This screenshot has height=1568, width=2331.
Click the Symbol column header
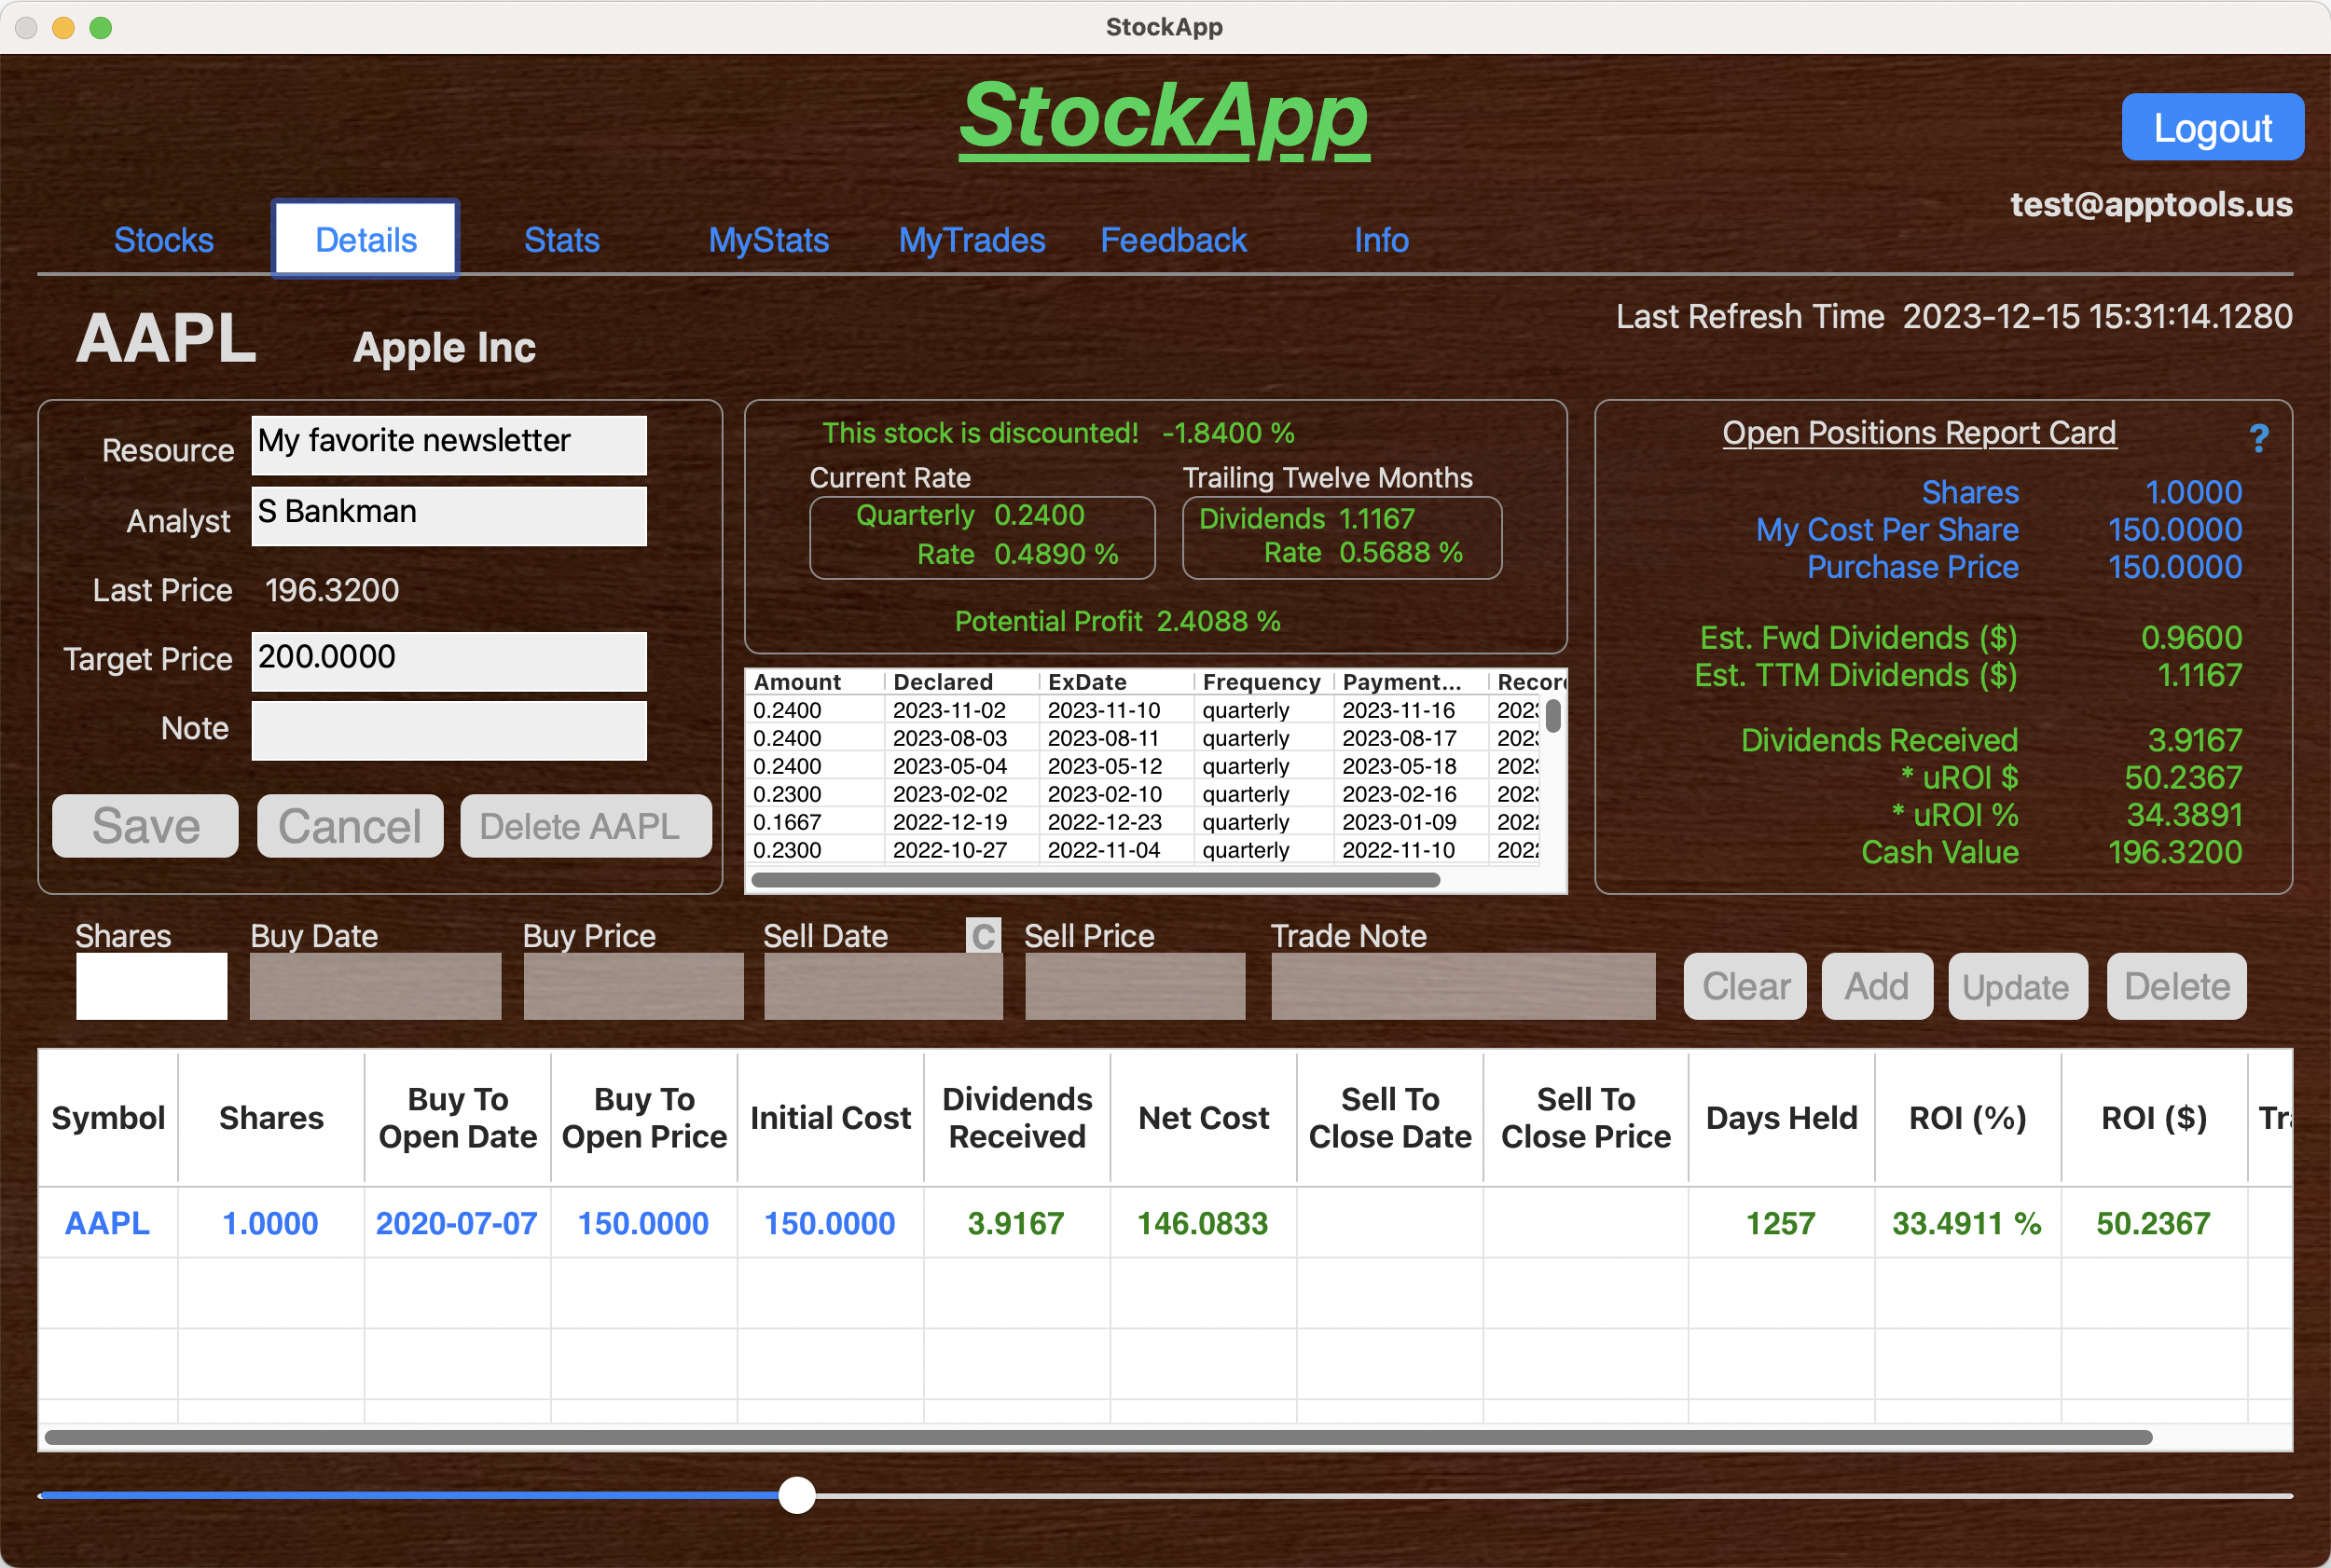(108, 1118)
